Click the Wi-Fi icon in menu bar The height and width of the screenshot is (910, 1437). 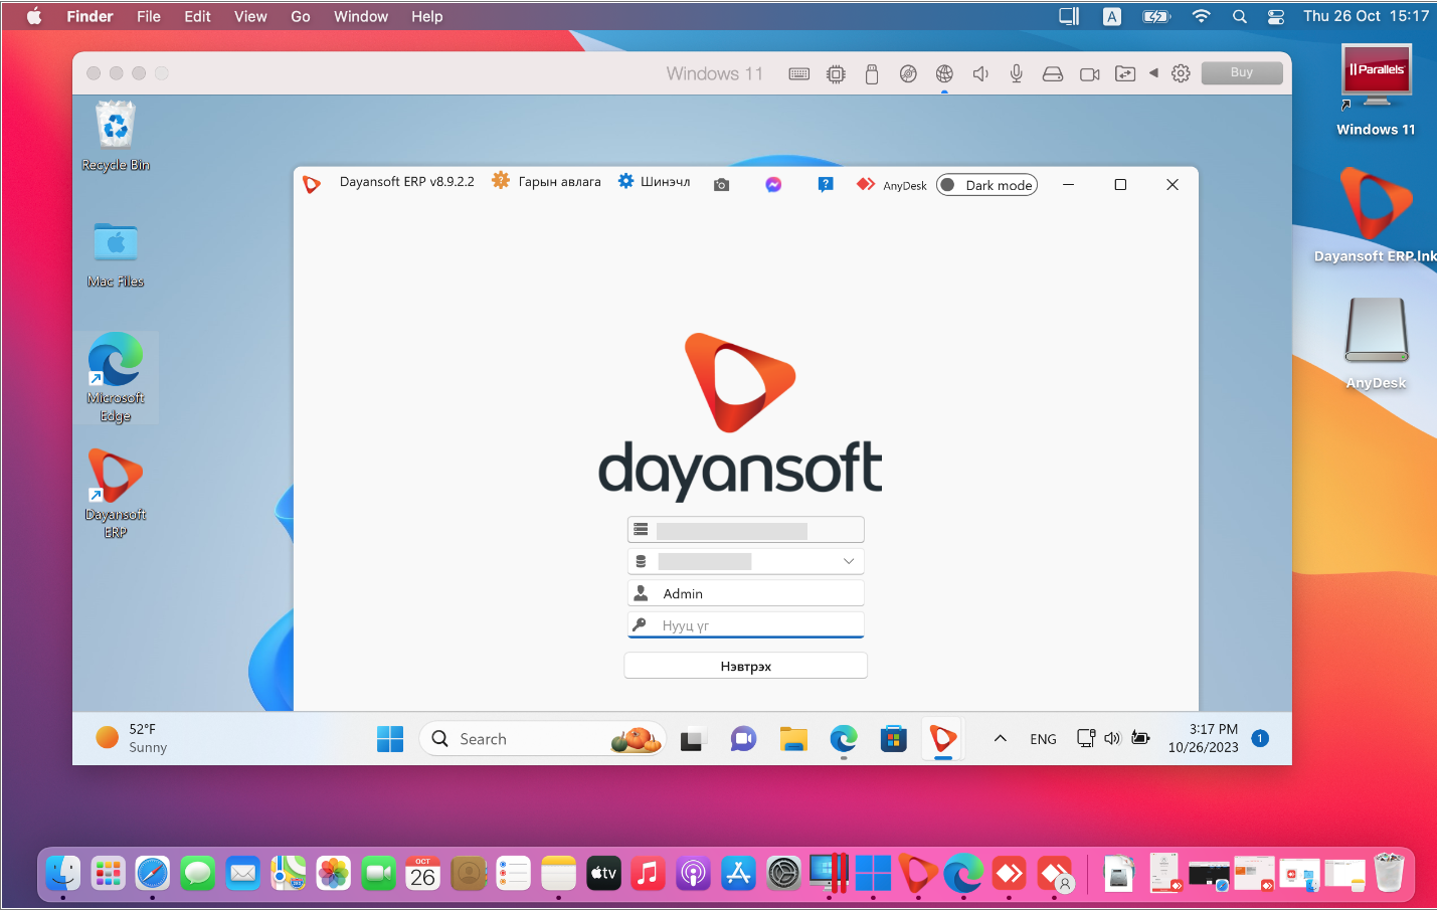click(1201, 16)
